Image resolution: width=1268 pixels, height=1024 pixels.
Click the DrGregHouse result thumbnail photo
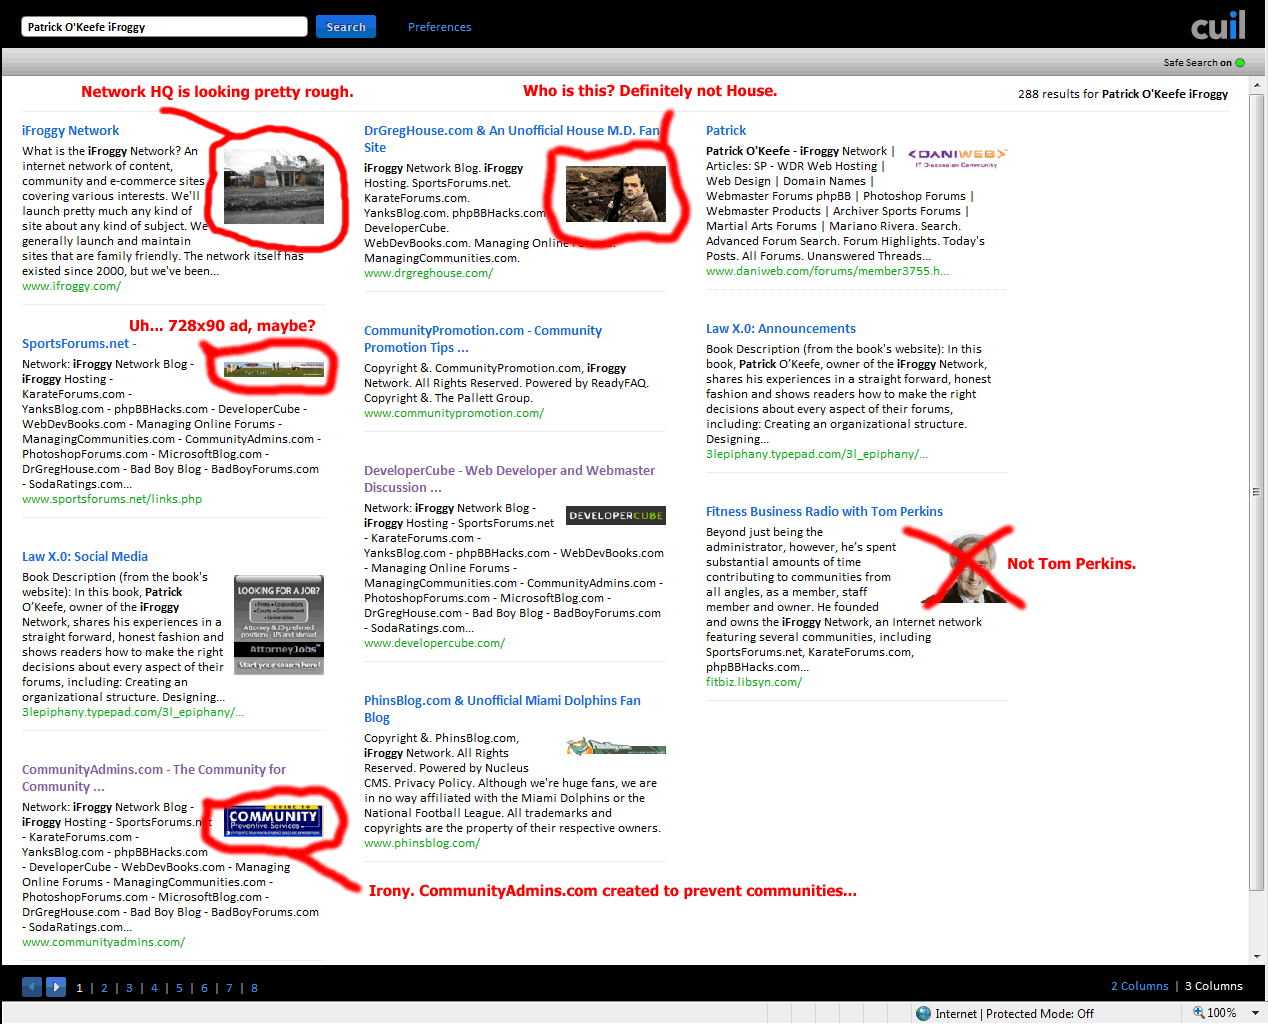tap(616, 194)
